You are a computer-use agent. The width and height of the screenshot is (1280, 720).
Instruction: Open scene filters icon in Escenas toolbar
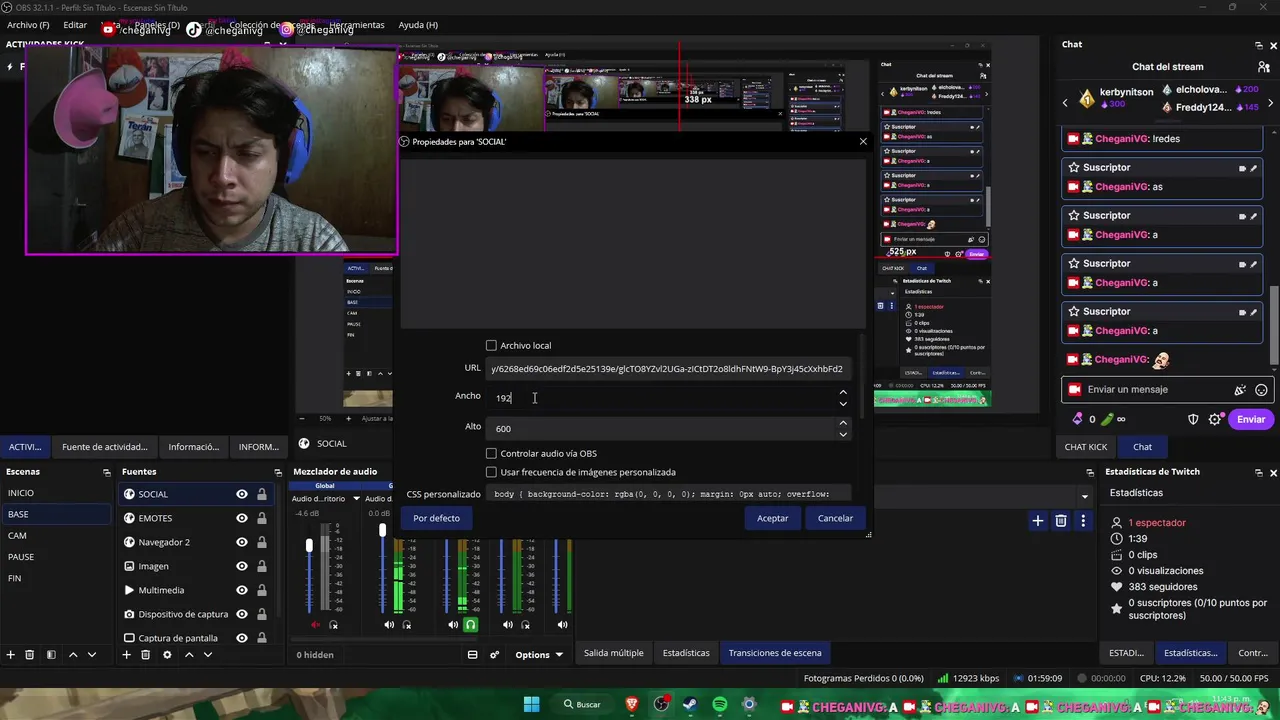coord(51,655)
